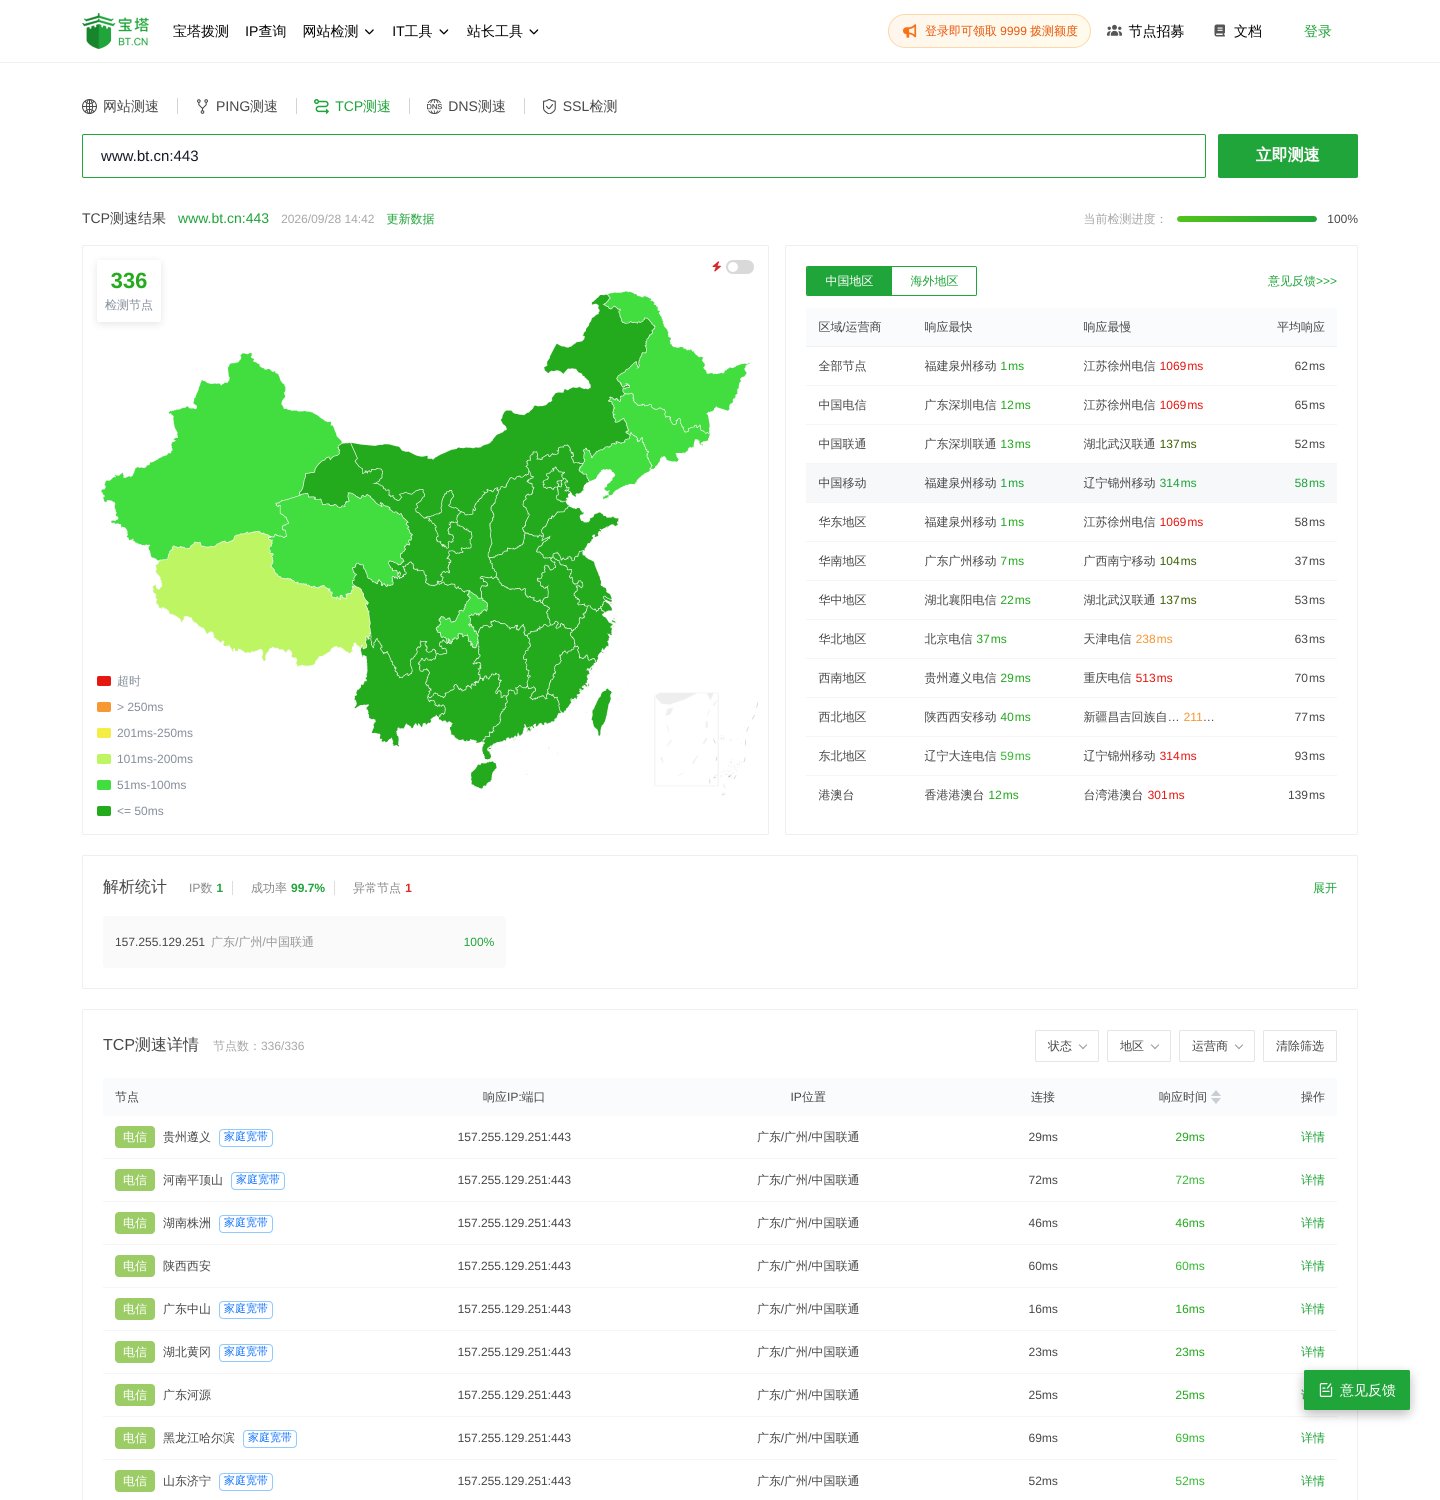Click the megaphone icon in login banner
Image resolution: width=1440 pixels, height=1500 pixels.
[x=910, y=32]
